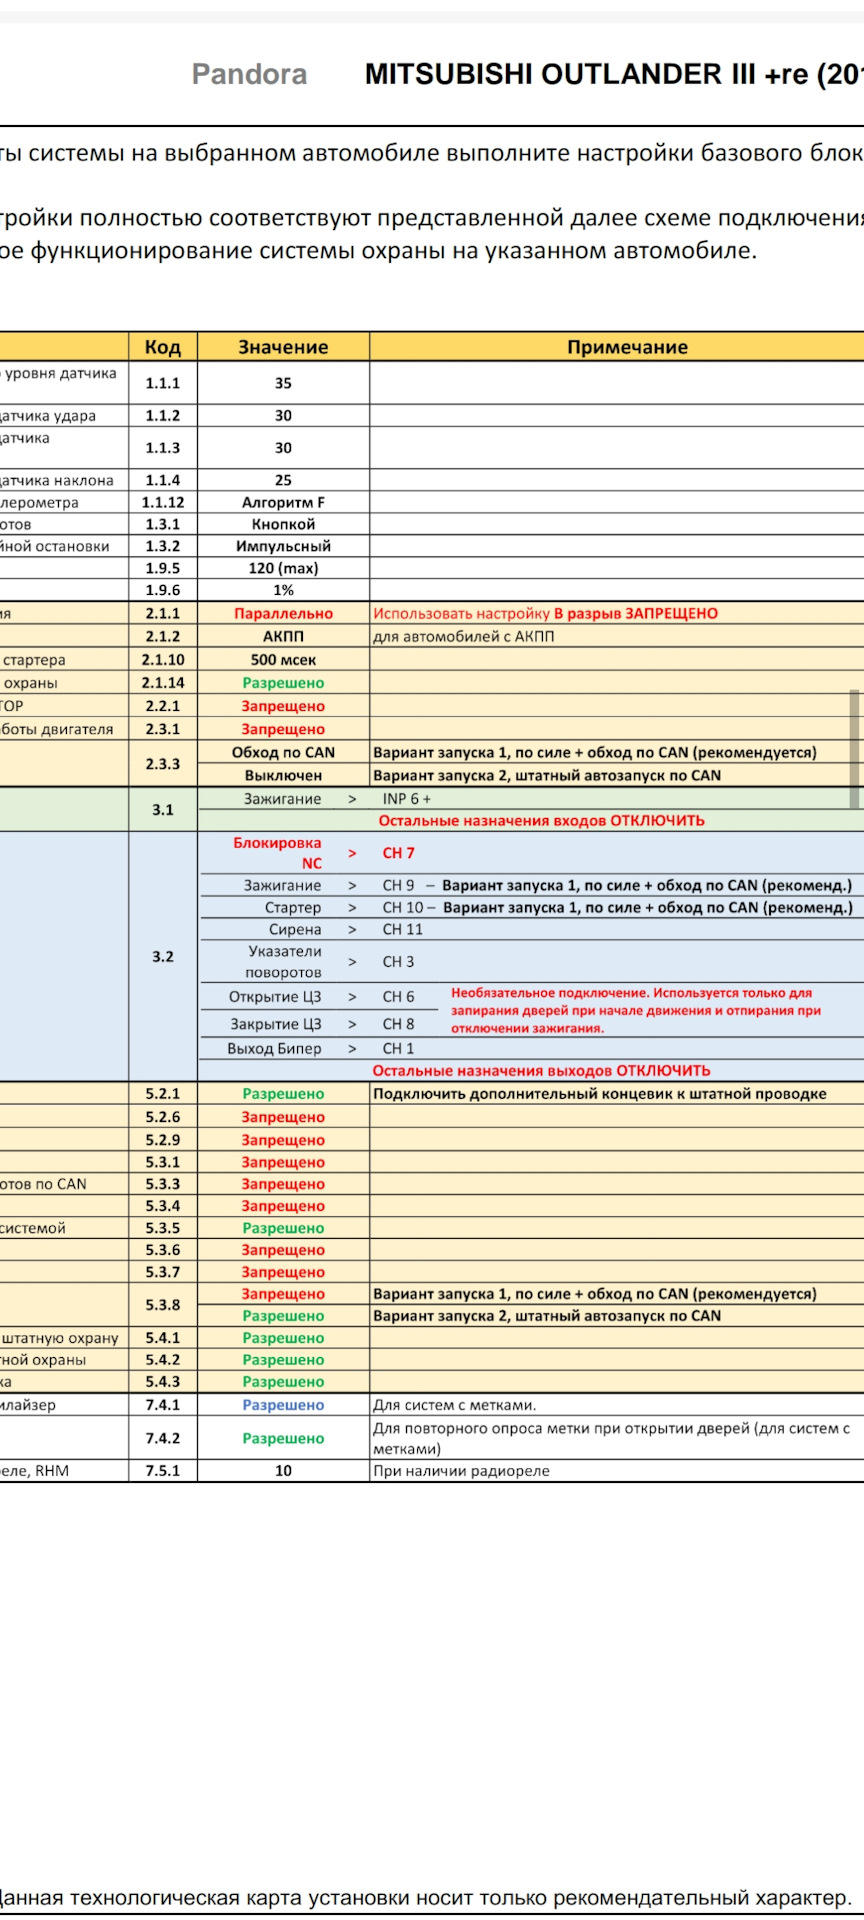Click code cell "5.3.8"
Image resolution: width=864 pixels, height=1920 pixels.
pos(163,1305)
